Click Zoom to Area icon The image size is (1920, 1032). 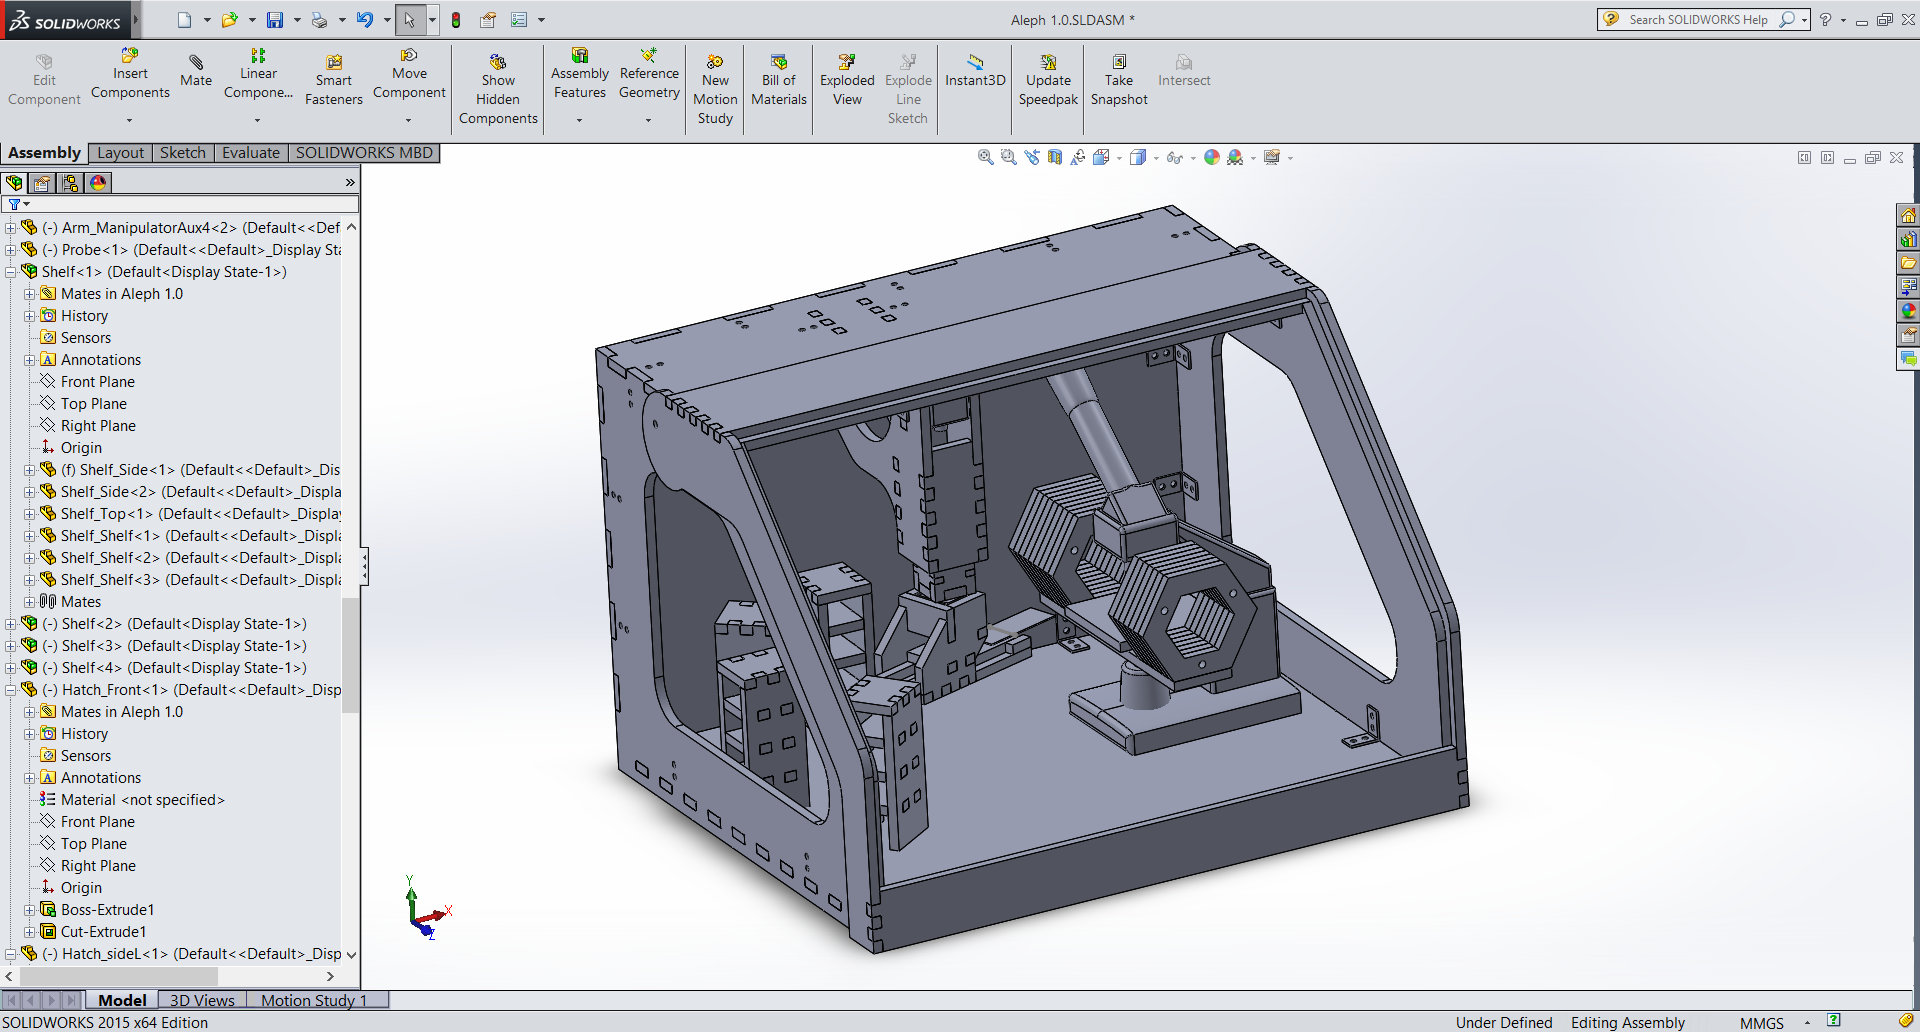click(1008, 157)
